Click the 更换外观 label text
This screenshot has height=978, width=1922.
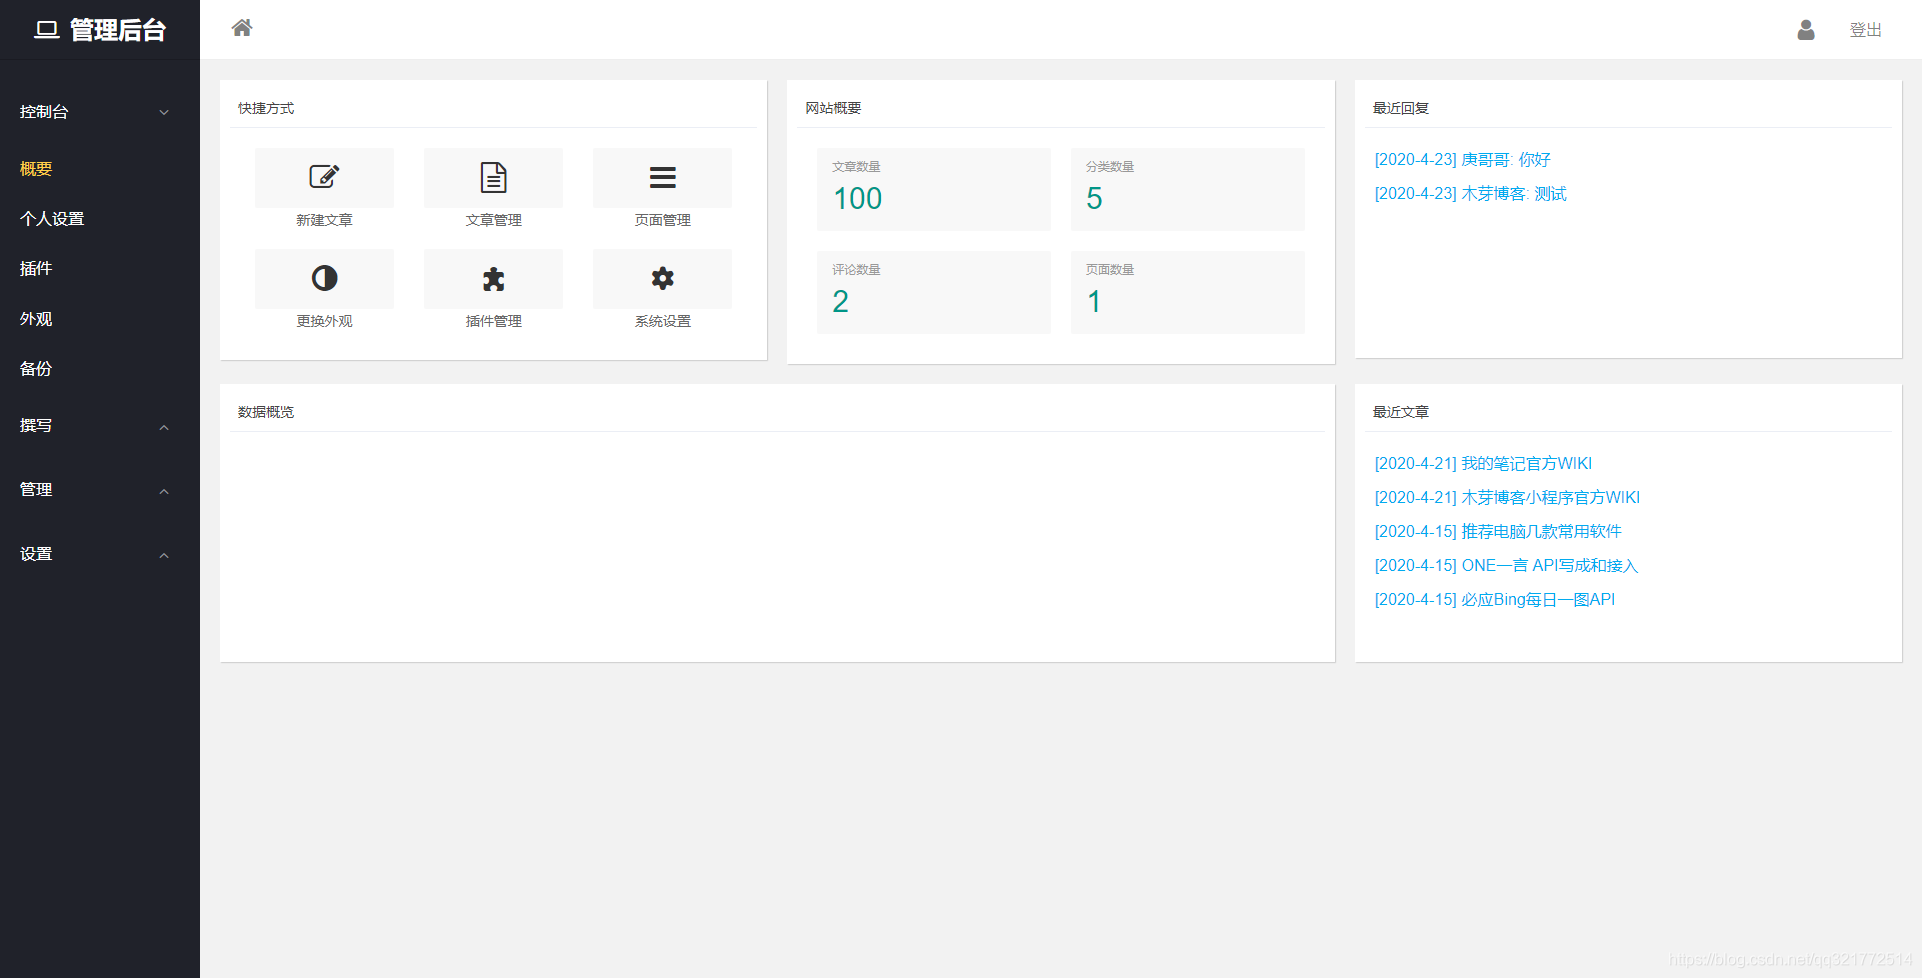point(324,321)
